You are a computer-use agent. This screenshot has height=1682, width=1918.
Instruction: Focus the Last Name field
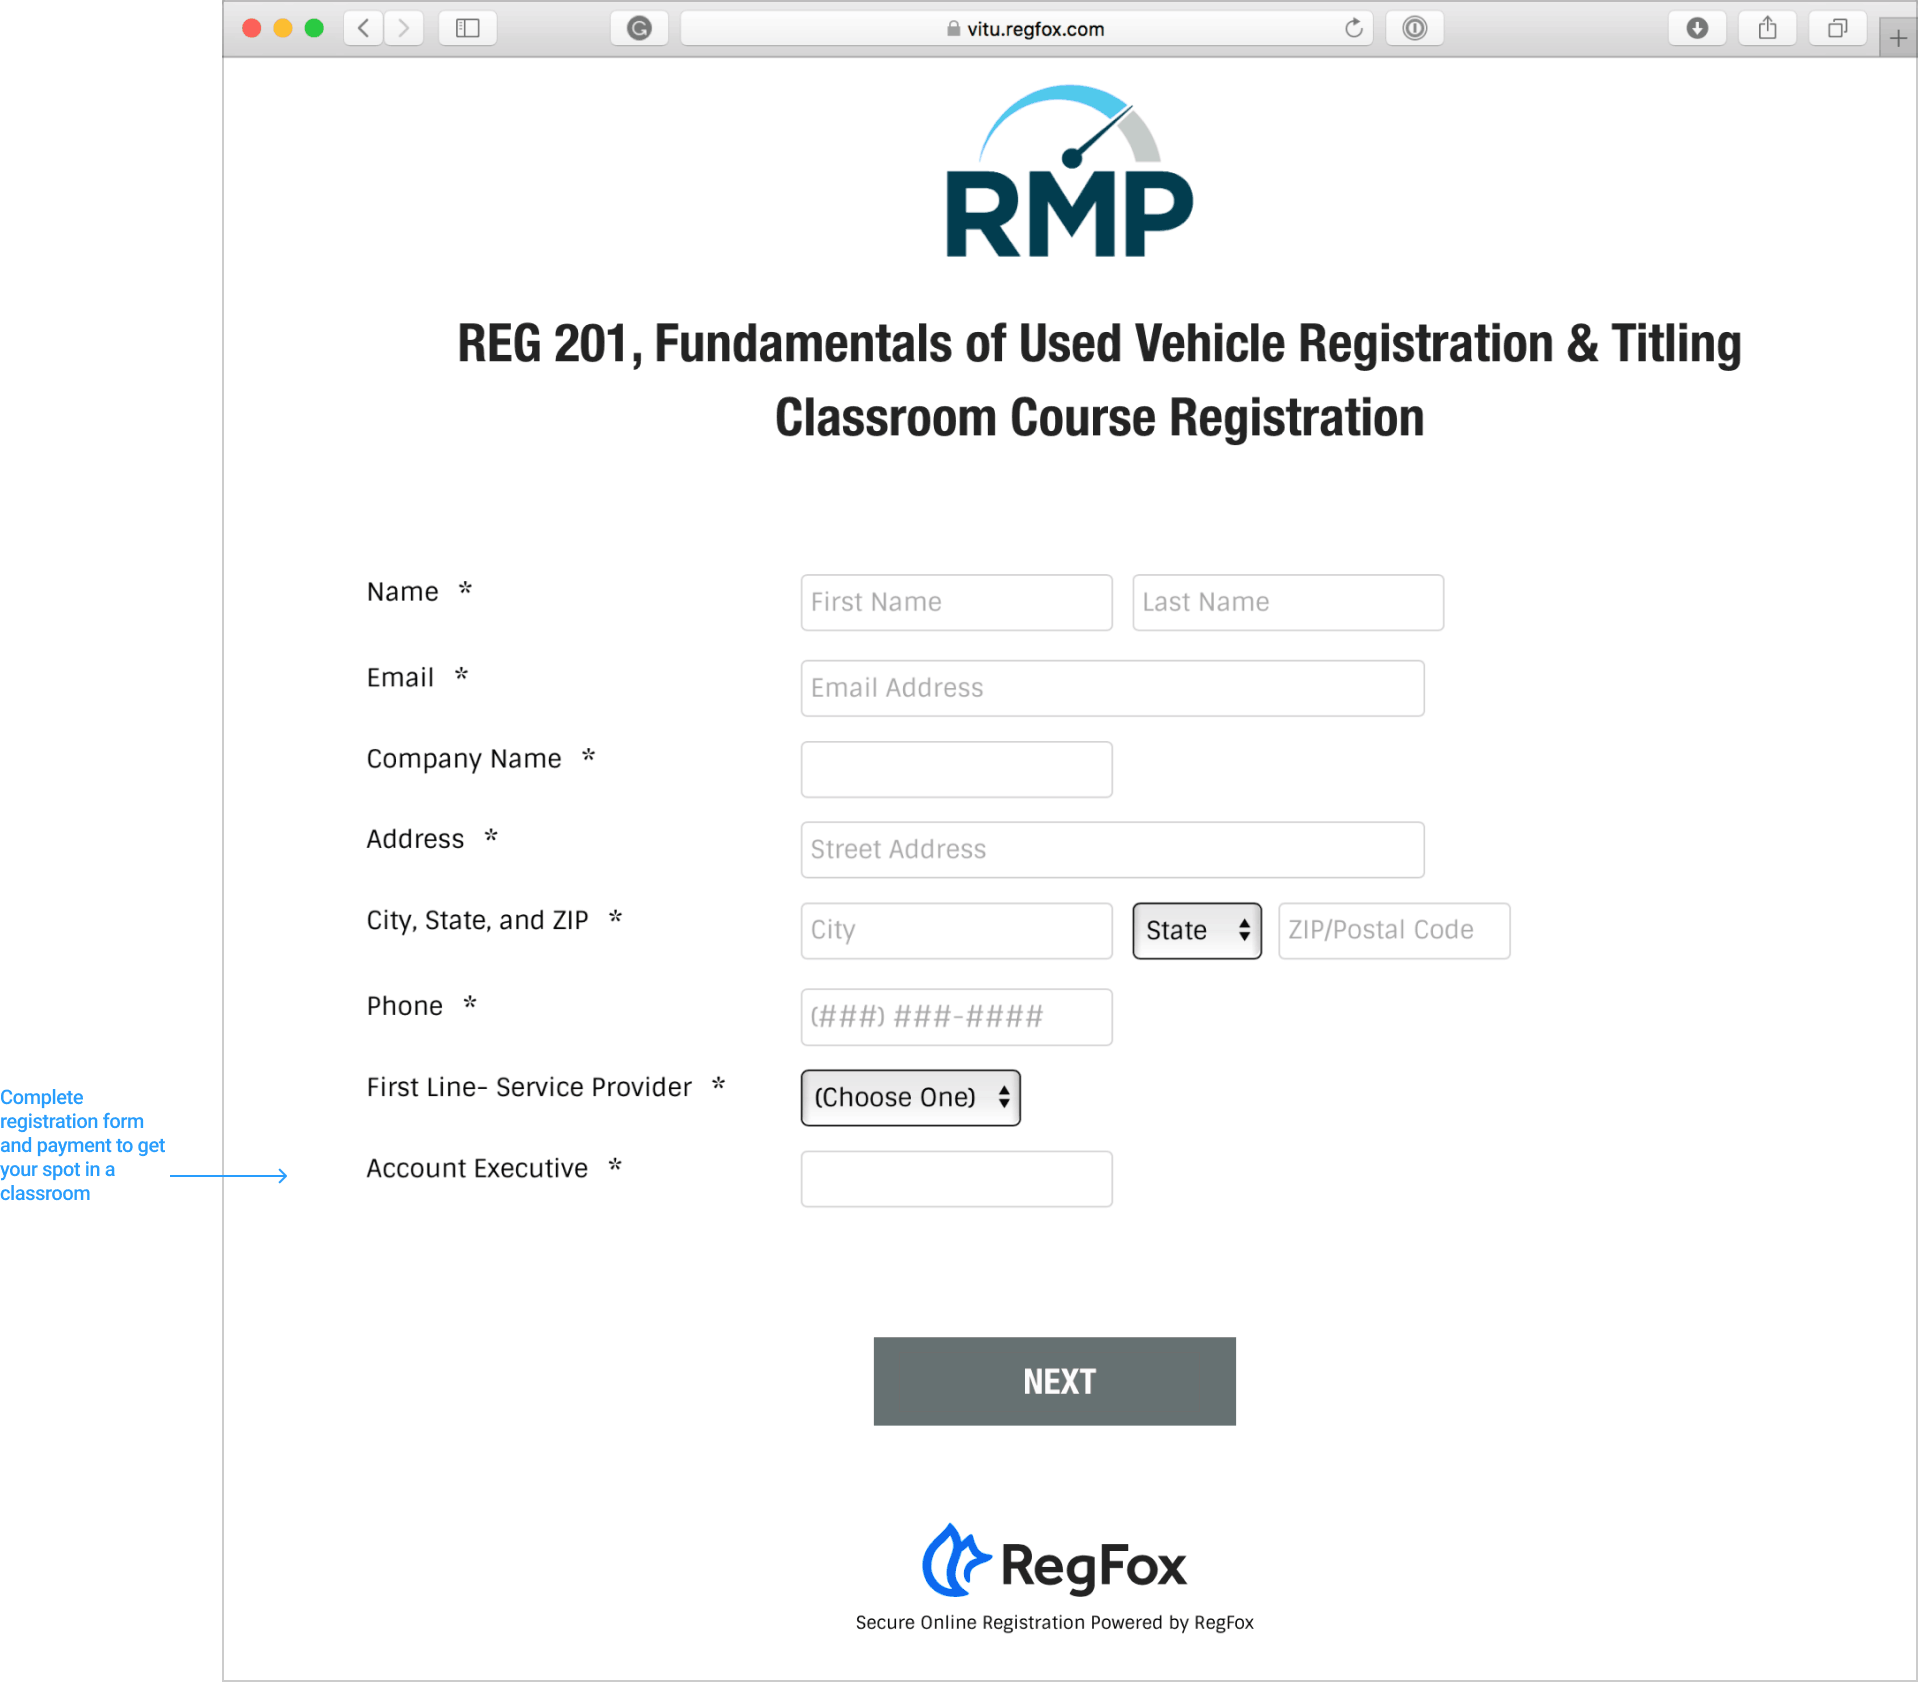(1287, 602)
